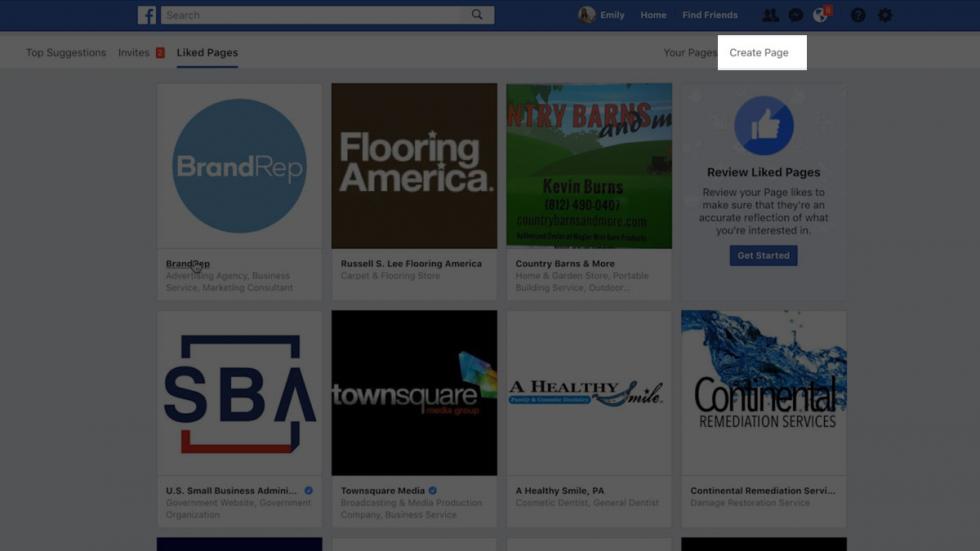Open the Notifications globe icon
Image resolution: width=980 pixels, height=551 pixels.
click(x=820, y=15)
